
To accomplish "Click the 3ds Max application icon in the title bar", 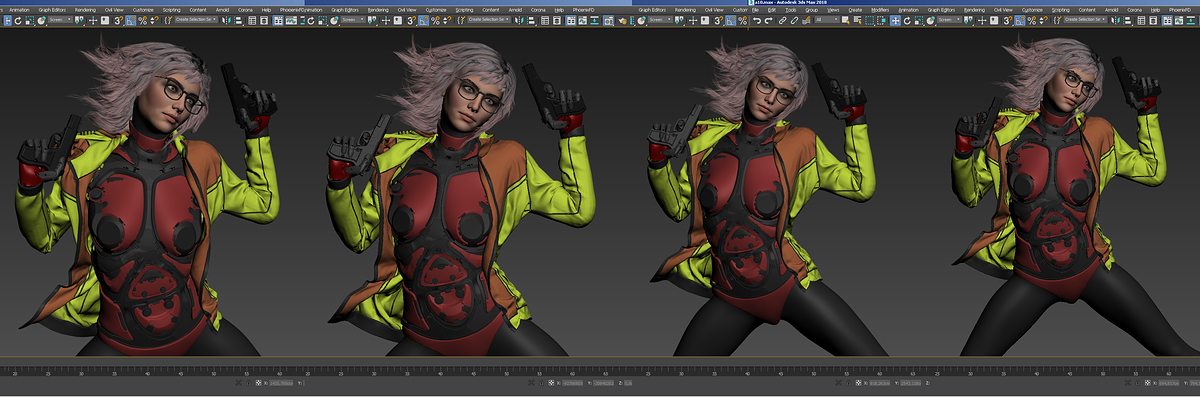I will (751, 3).
